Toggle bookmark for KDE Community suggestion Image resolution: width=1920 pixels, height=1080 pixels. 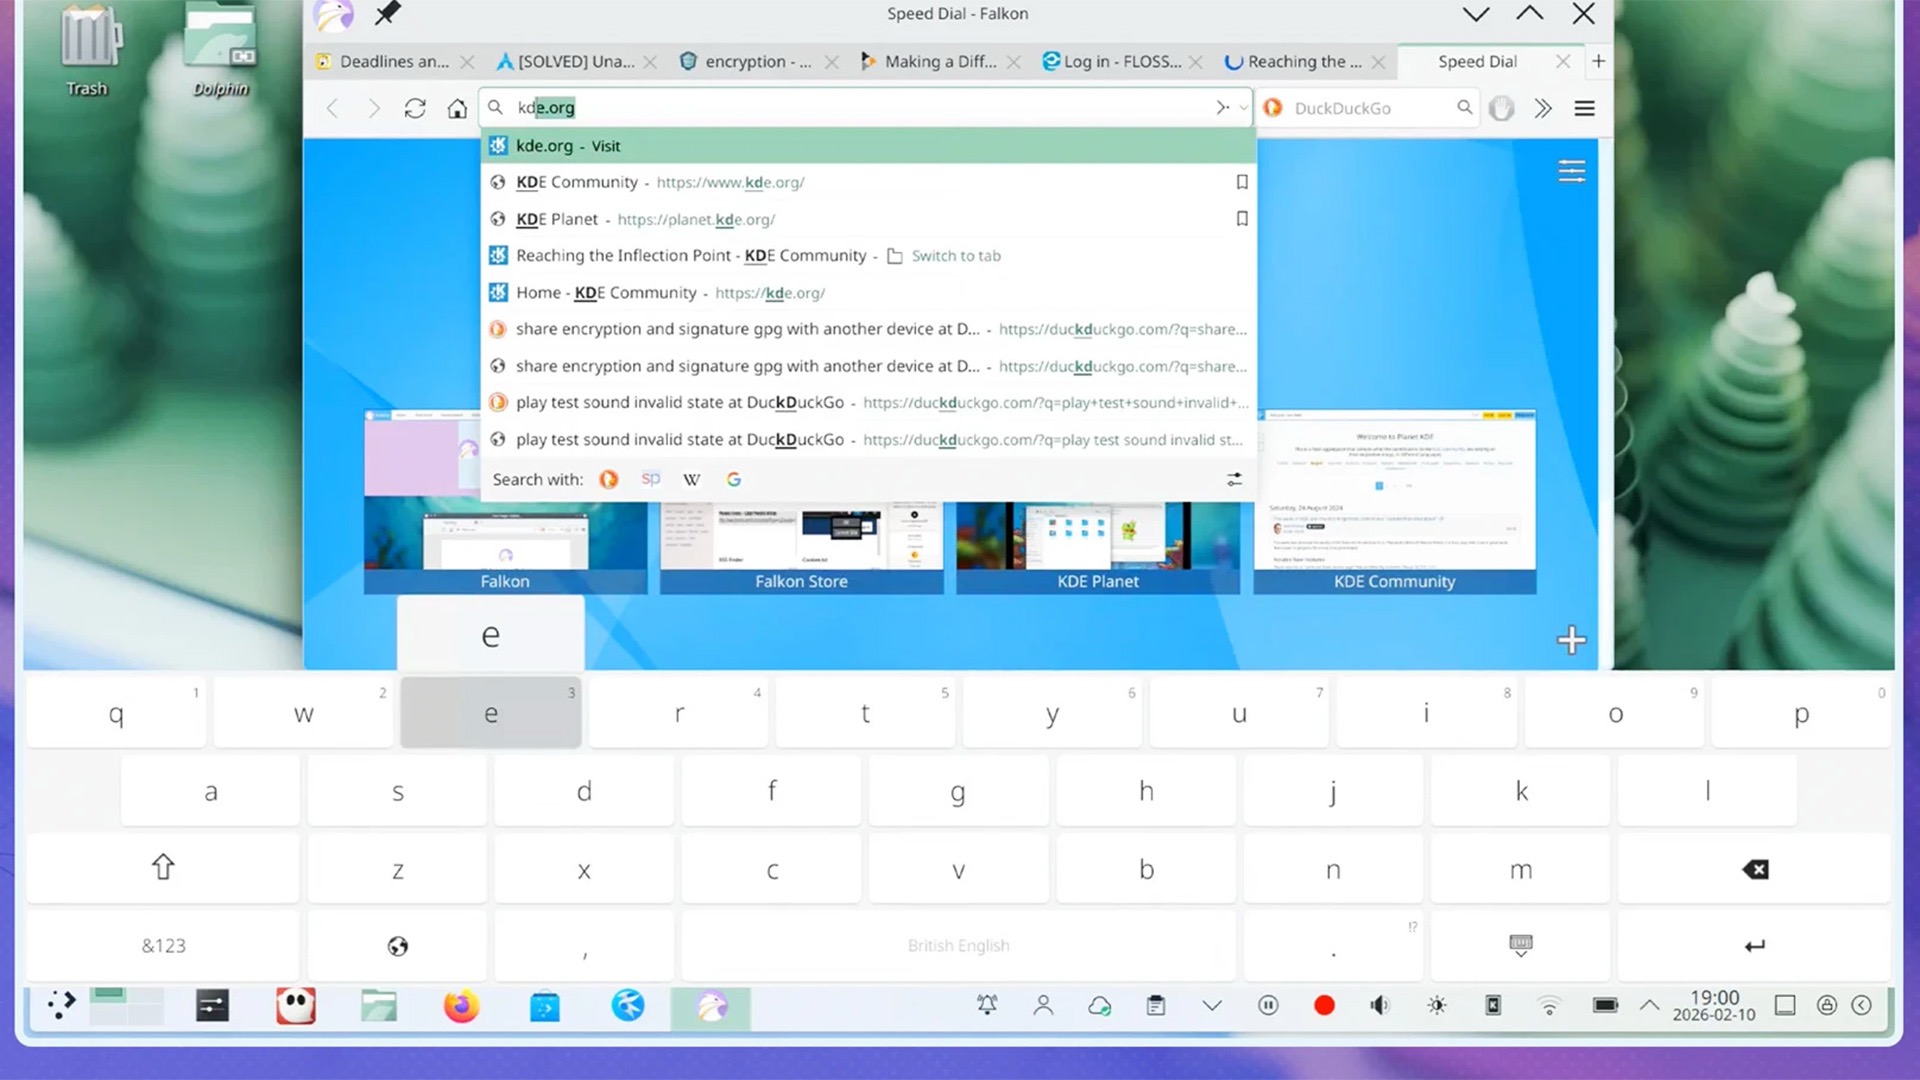tap(1241, 182)
